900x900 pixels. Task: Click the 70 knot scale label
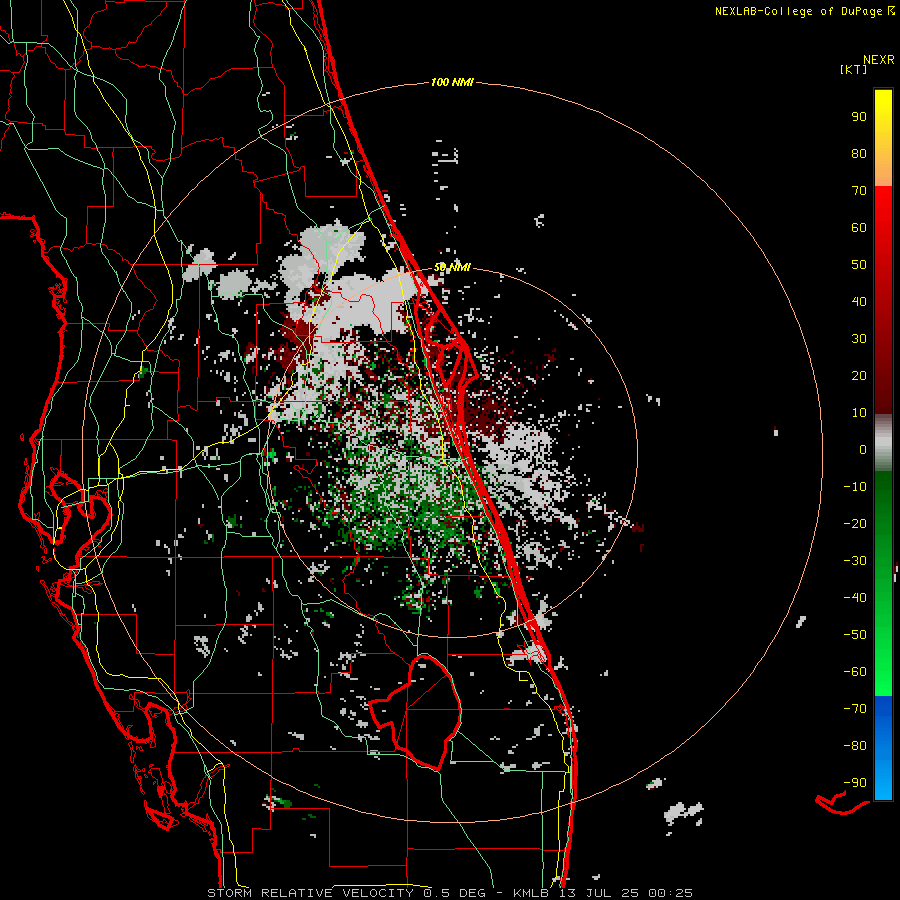[859, 191]
